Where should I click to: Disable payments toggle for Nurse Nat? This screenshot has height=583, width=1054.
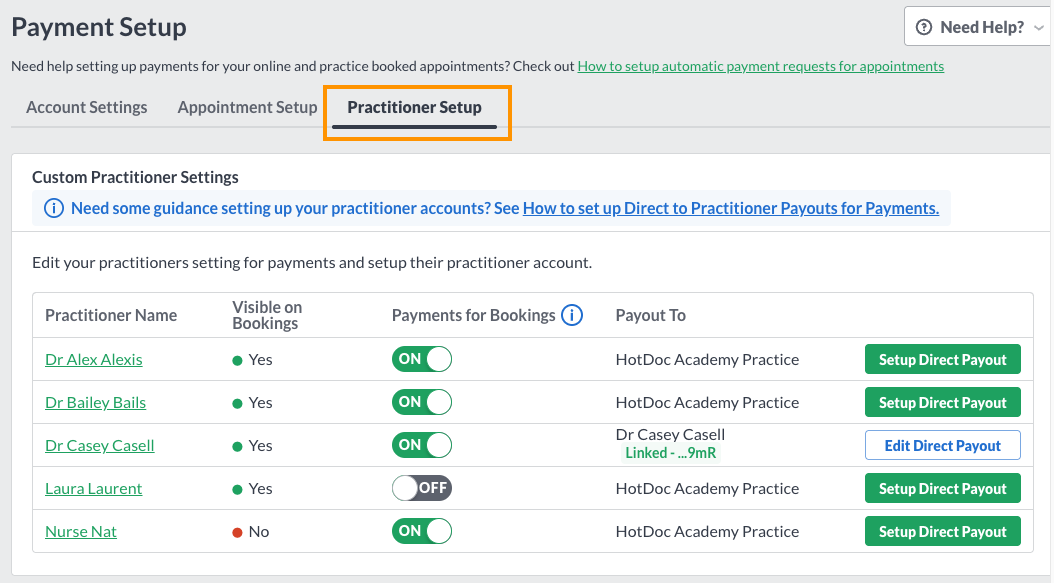422,531
